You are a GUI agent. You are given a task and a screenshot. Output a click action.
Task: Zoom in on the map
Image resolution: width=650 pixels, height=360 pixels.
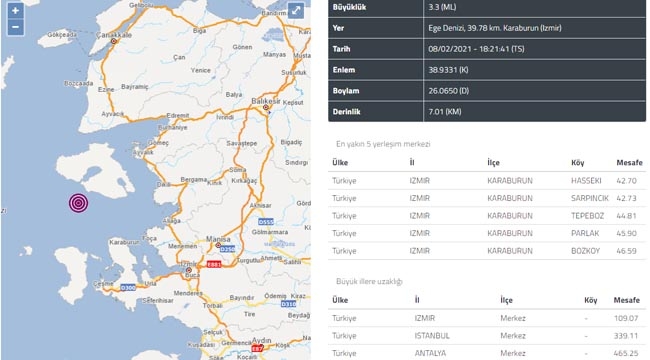point(15,11)
